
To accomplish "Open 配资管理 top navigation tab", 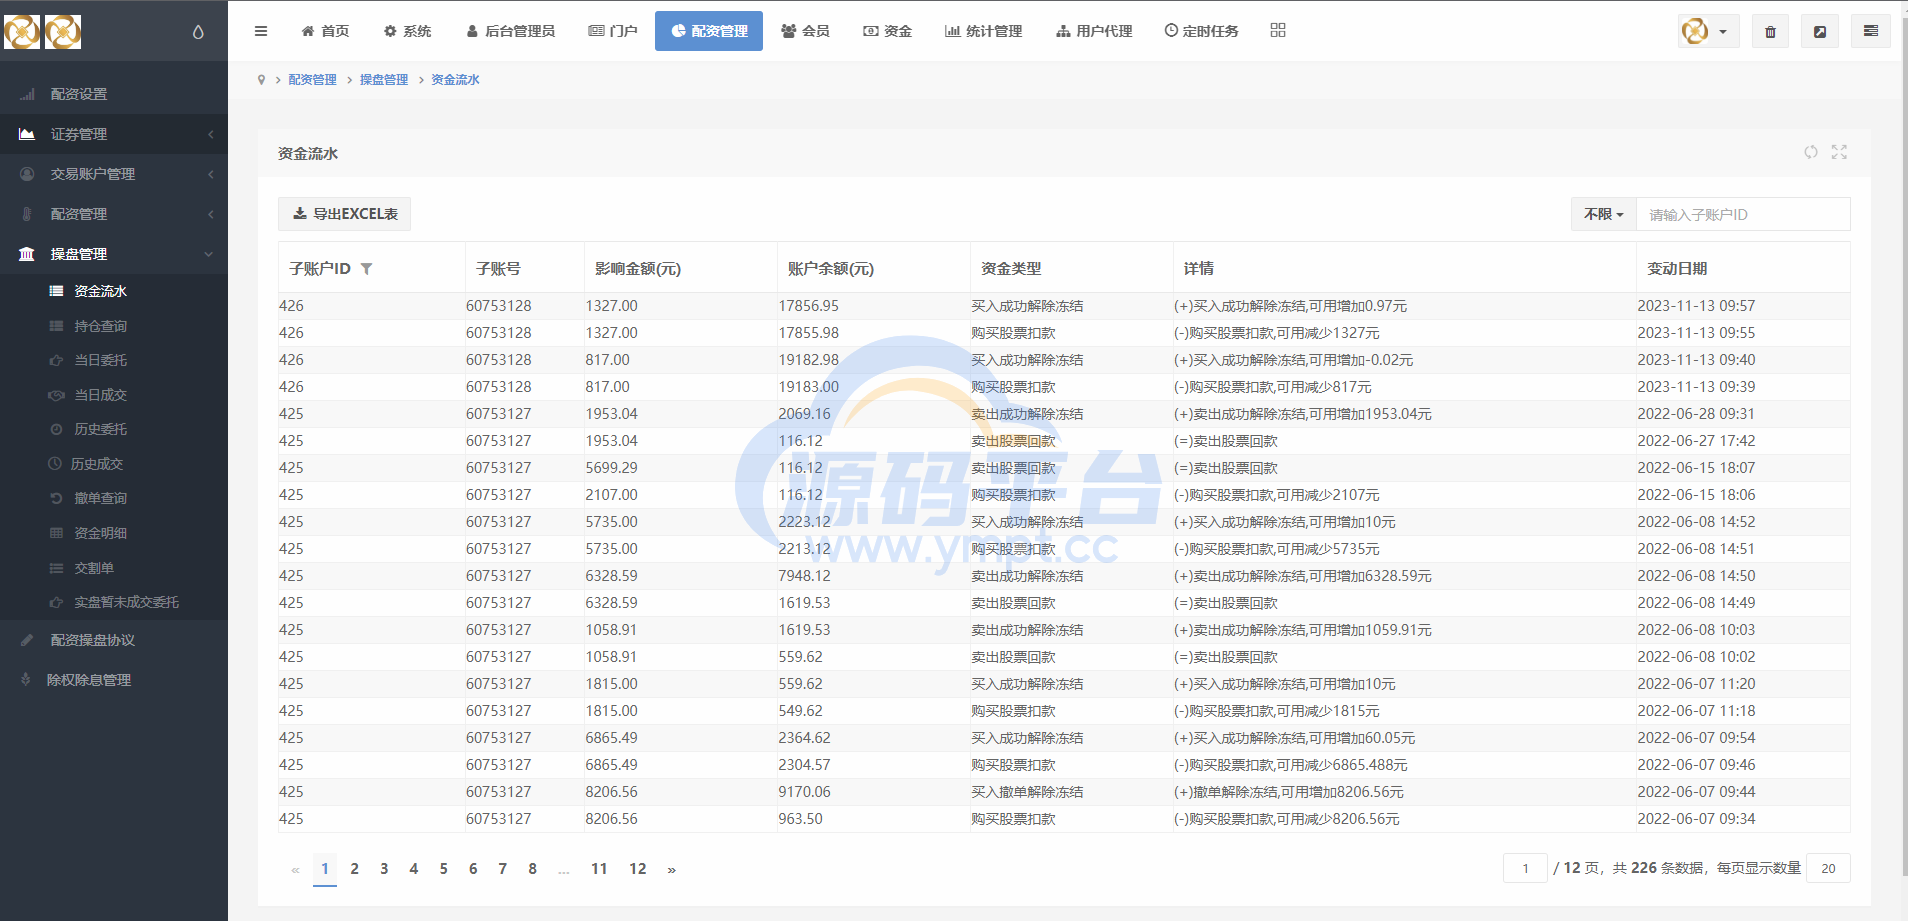I will (709, 31).
